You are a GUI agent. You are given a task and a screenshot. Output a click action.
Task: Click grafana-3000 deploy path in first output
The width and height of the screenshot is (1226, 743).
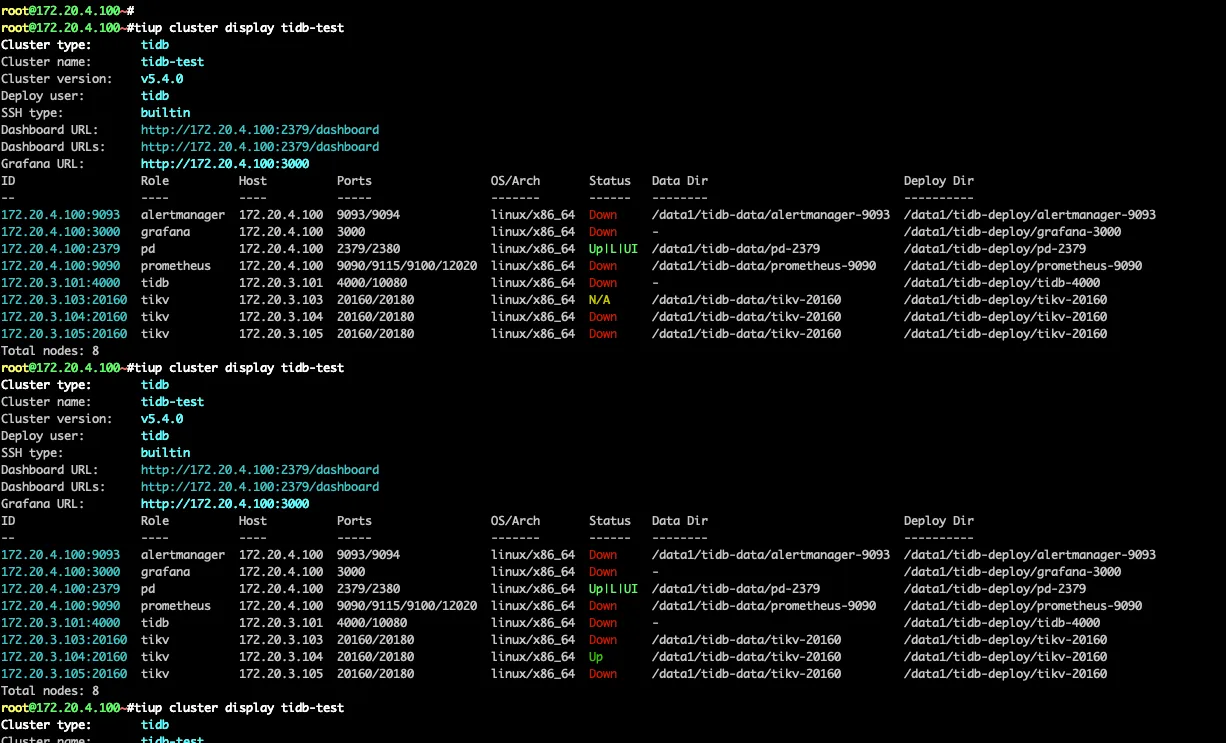click(1012, 232)
